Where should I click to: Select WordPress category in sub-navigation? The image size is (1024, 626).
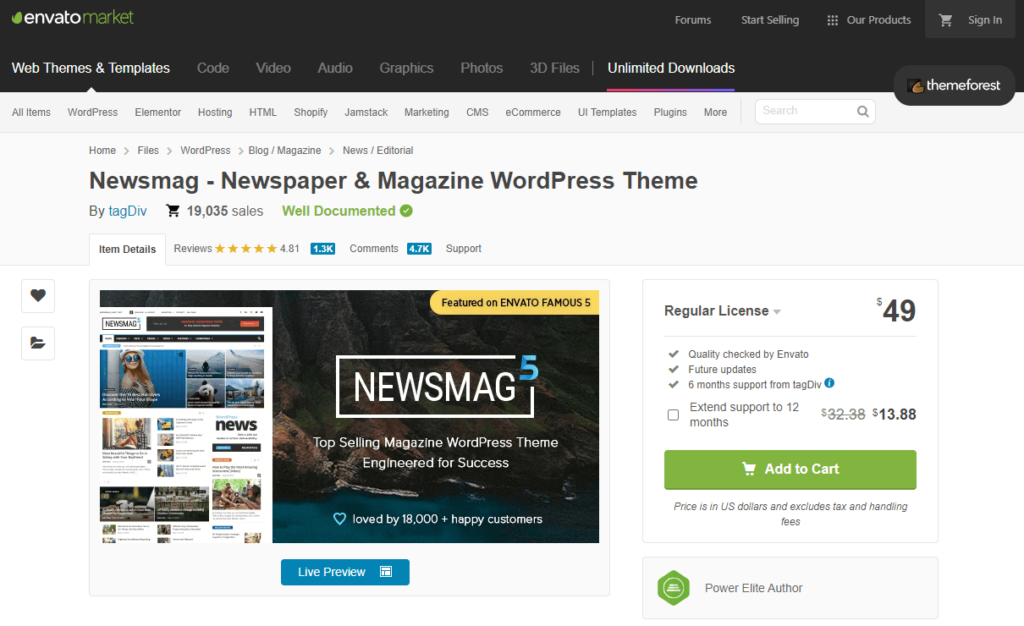[93, 112]
